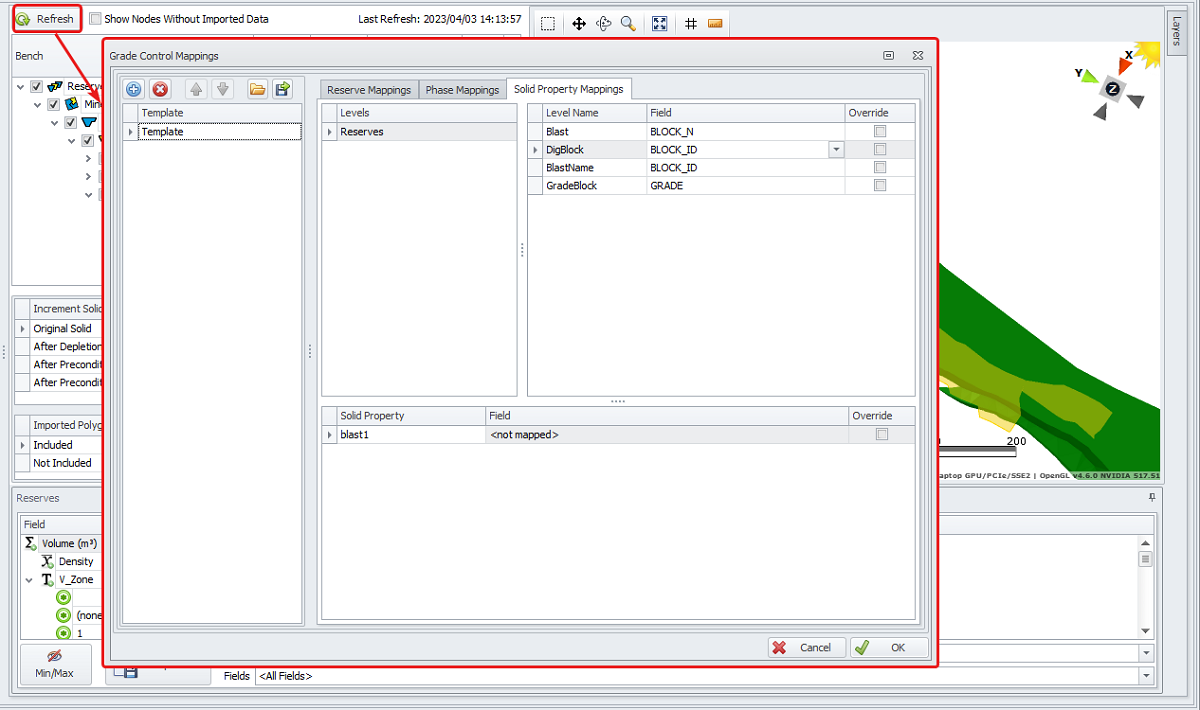Viewport: 1200px width, 710px height.
Task: Activate the pan move tool
Action: point(579,24)
